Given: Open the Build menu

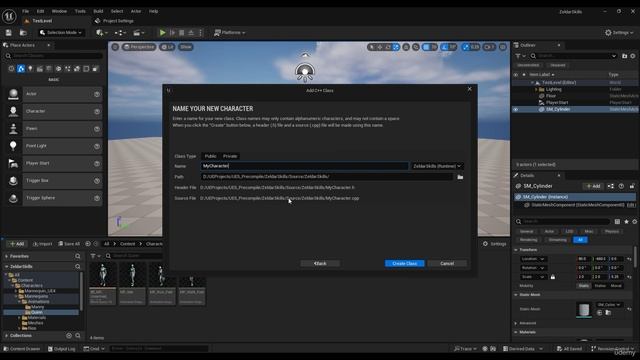Looking at the screenshot, I should tap(98, 11).
